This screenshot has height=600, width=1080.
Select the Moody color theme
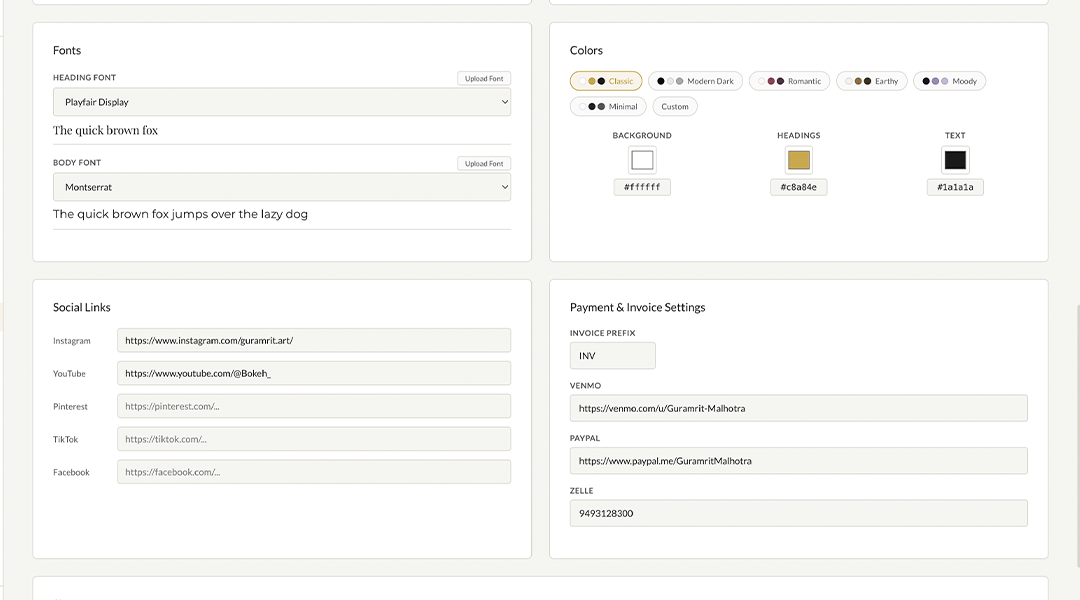(948, 80)
